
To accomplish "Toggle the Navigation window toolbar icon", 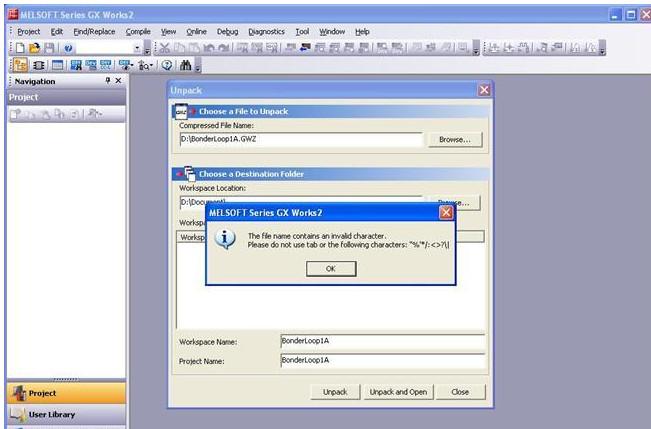I will coord(20,65).
